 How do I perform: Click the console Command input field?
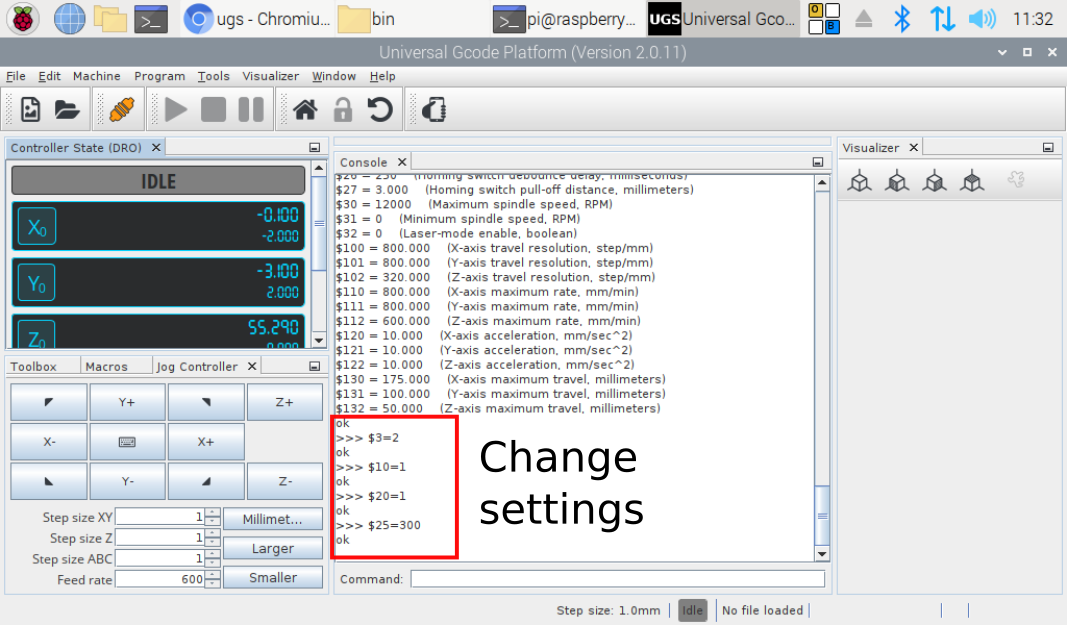618,579
